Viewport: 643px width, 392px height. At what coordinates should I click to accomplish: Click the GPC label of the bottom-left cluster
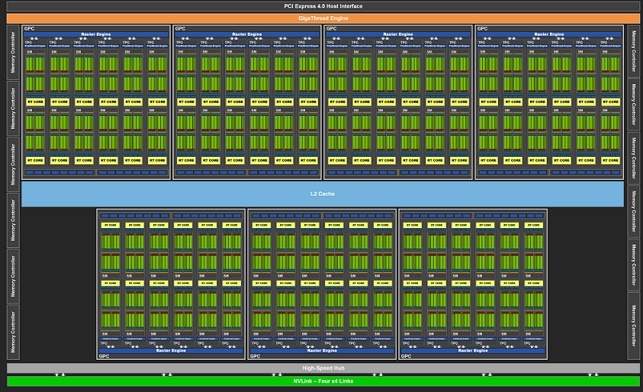[x=104, y=356]
